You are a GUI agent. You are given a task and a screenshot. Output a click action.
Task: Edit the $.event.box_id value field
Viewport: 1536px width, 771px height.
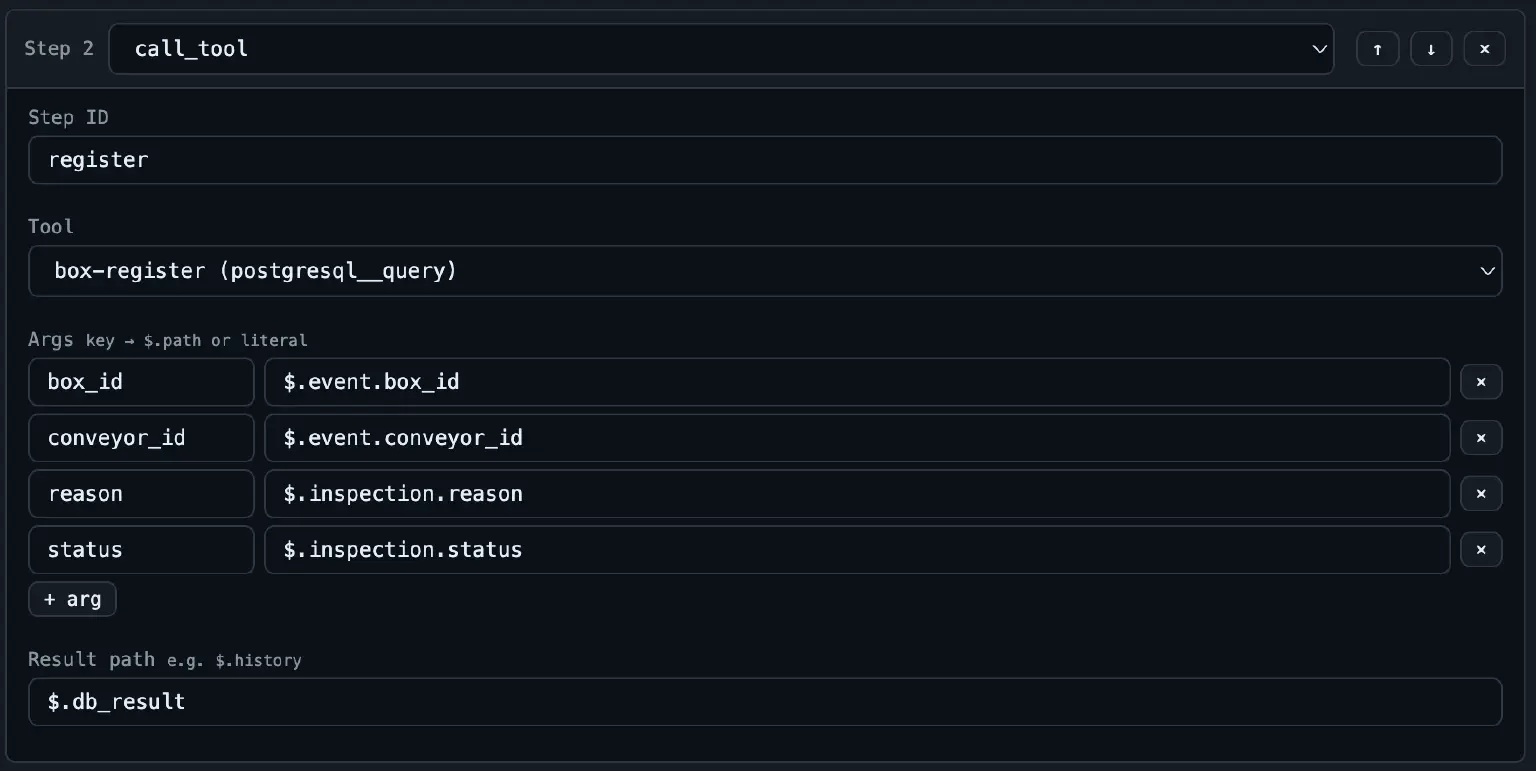[x=857, y=382]
